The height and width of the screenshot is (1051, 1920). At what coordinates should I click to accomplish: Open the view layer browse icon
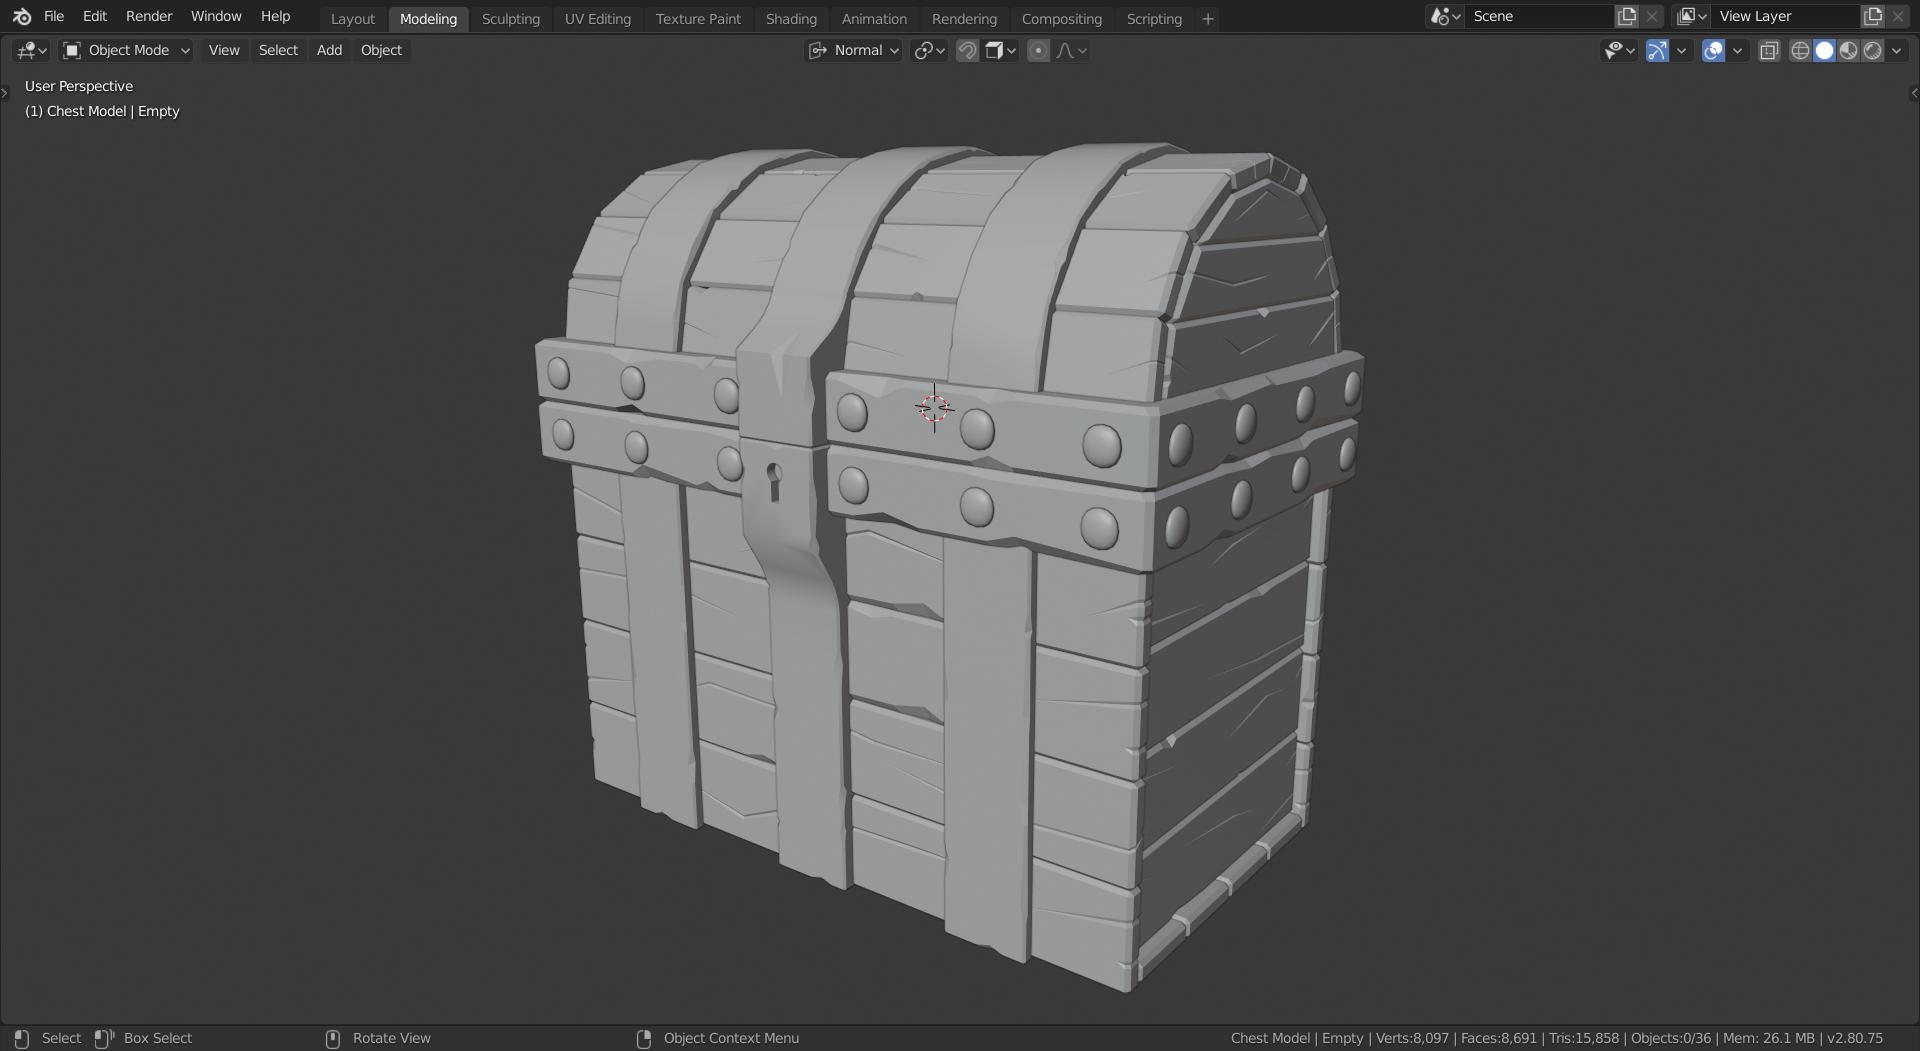coord(1692,17)
